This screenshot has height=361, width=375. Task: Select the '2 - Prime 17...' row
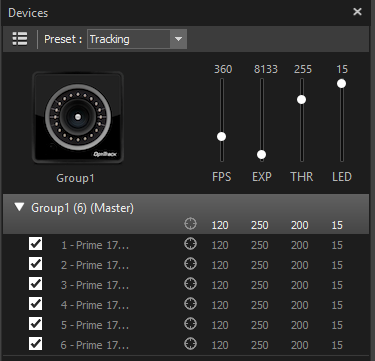tap(186, 265)
